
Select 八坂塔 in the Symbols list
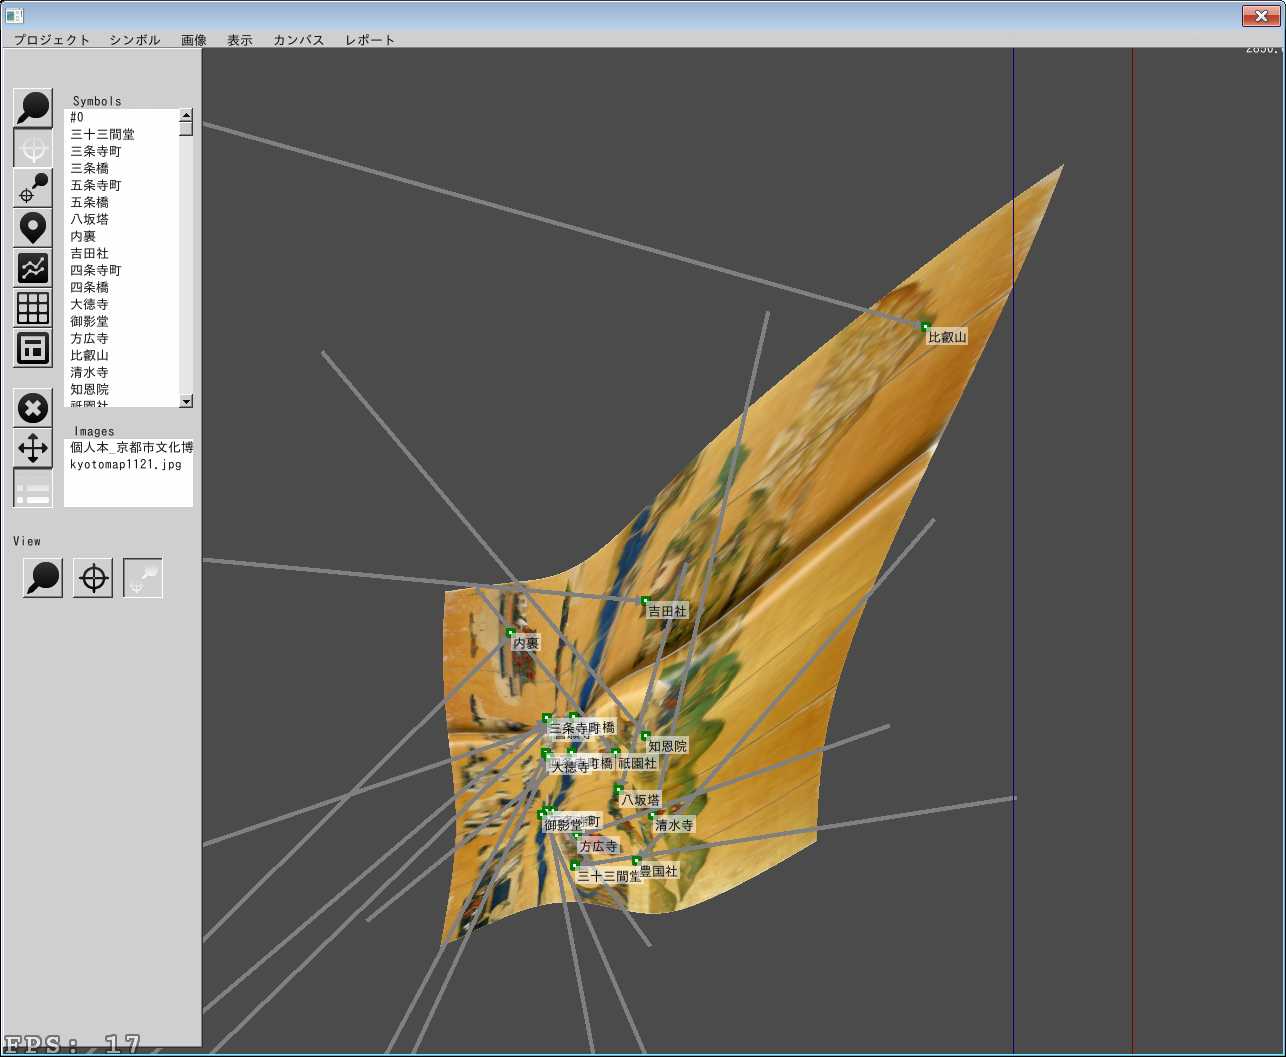(x=121, y=219)
